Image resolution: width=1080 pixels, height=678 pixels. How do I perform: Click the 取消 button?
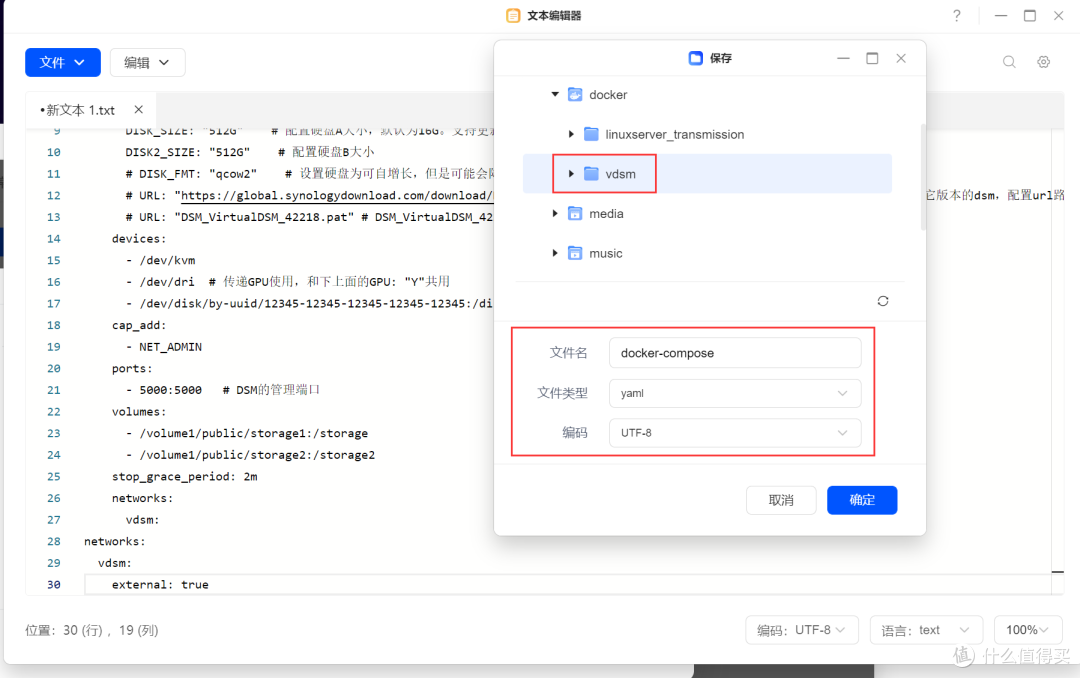(x=781, y=500)
